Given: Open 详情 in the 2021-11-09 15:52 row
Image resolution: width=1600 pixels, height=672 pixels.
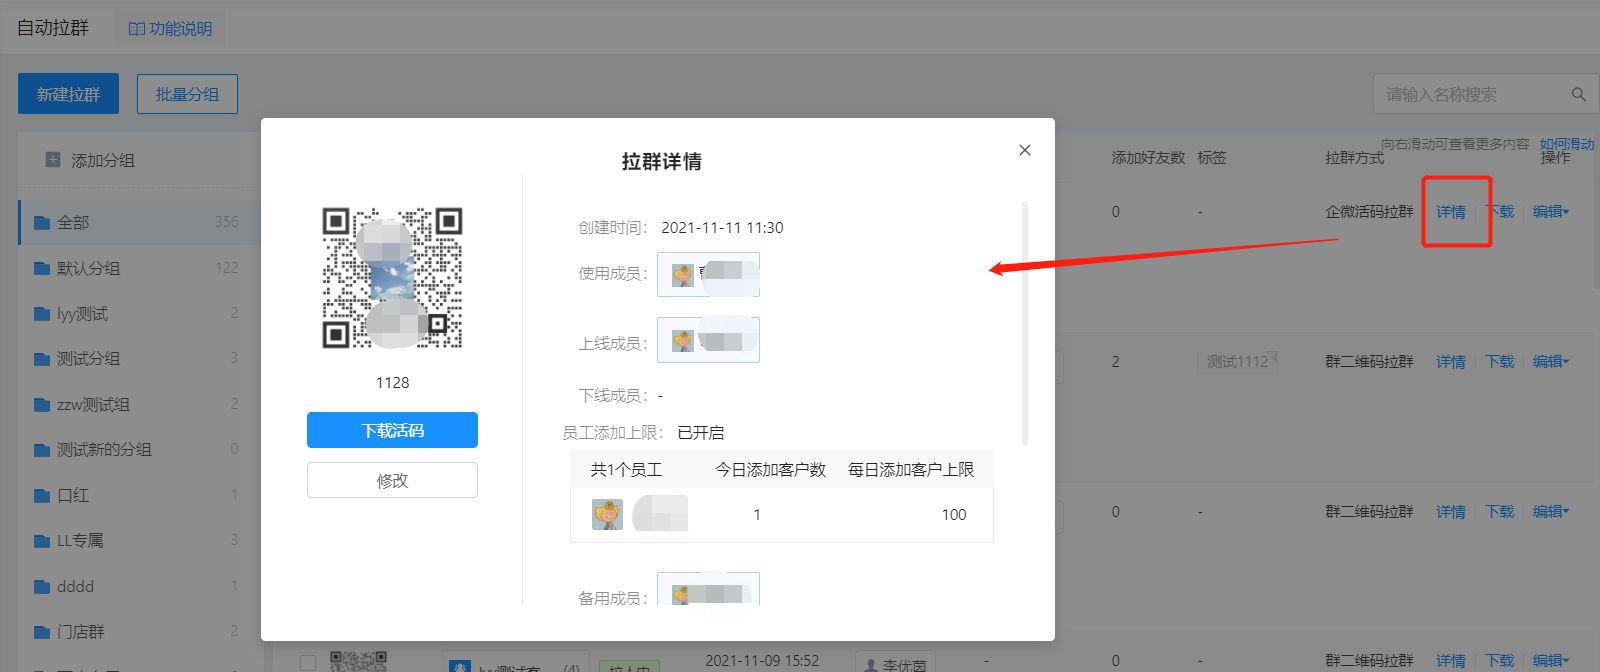Looking at the screenshot, I should 1451,660.
